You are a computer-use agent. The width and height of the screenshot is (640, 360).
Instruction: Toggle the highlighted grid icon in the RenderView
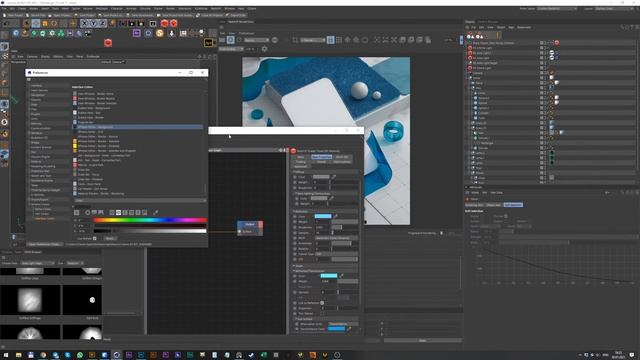tap(331, 40)
